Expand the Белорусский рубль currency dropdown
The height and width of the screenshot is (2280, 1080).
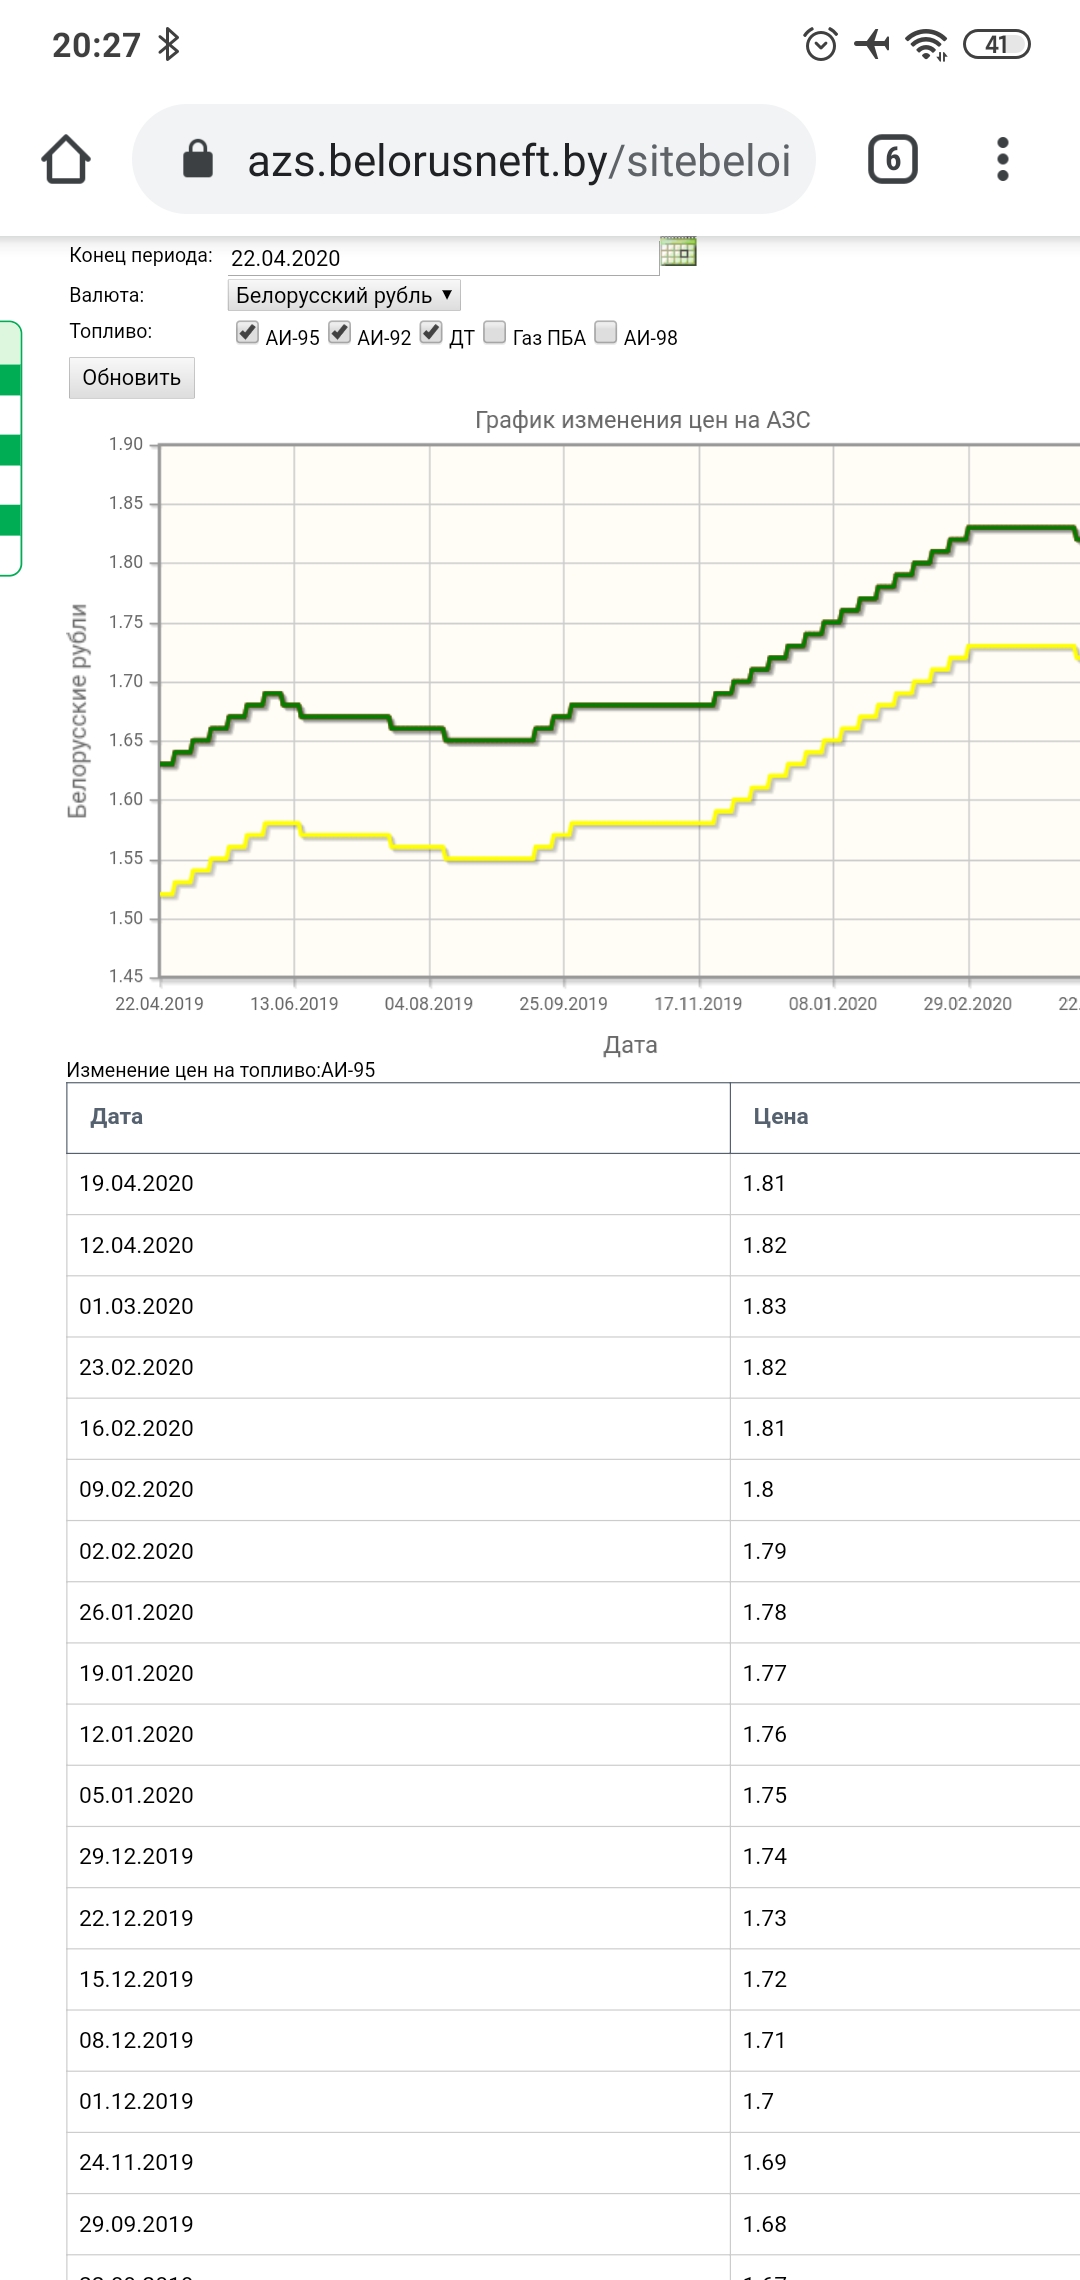(344, 295)
